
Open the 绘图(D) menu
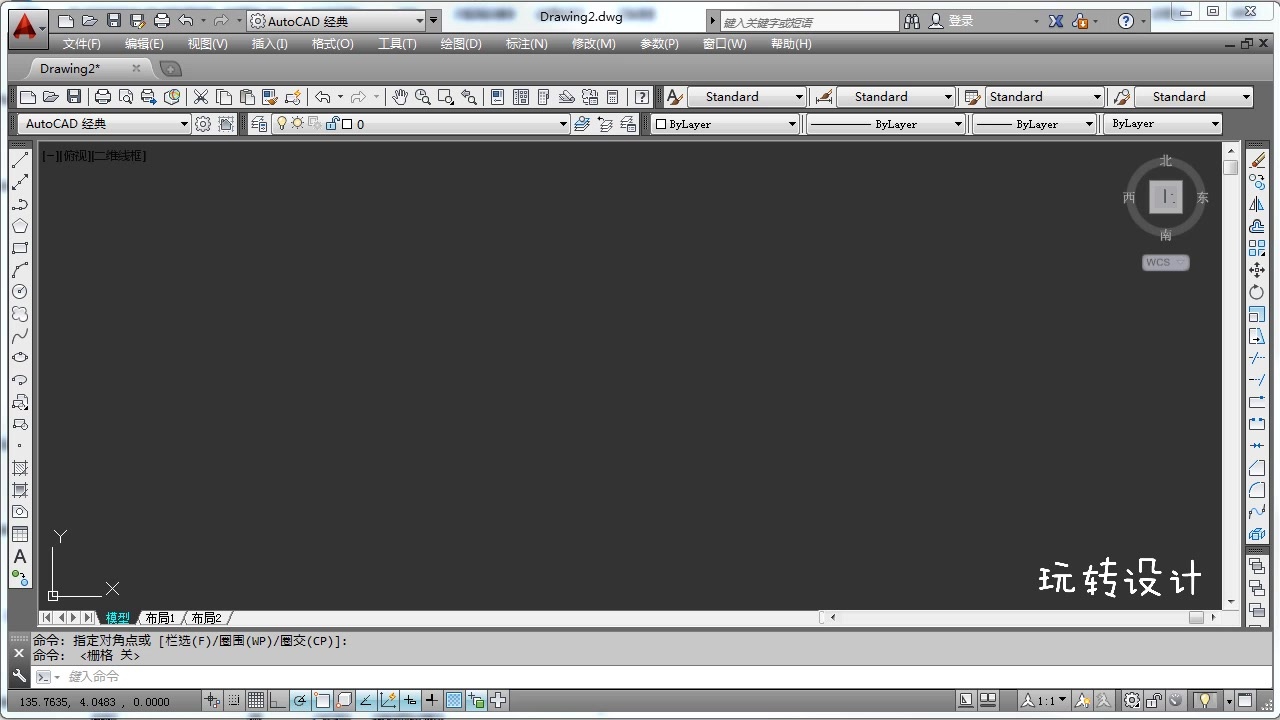(x=461, y=44)
